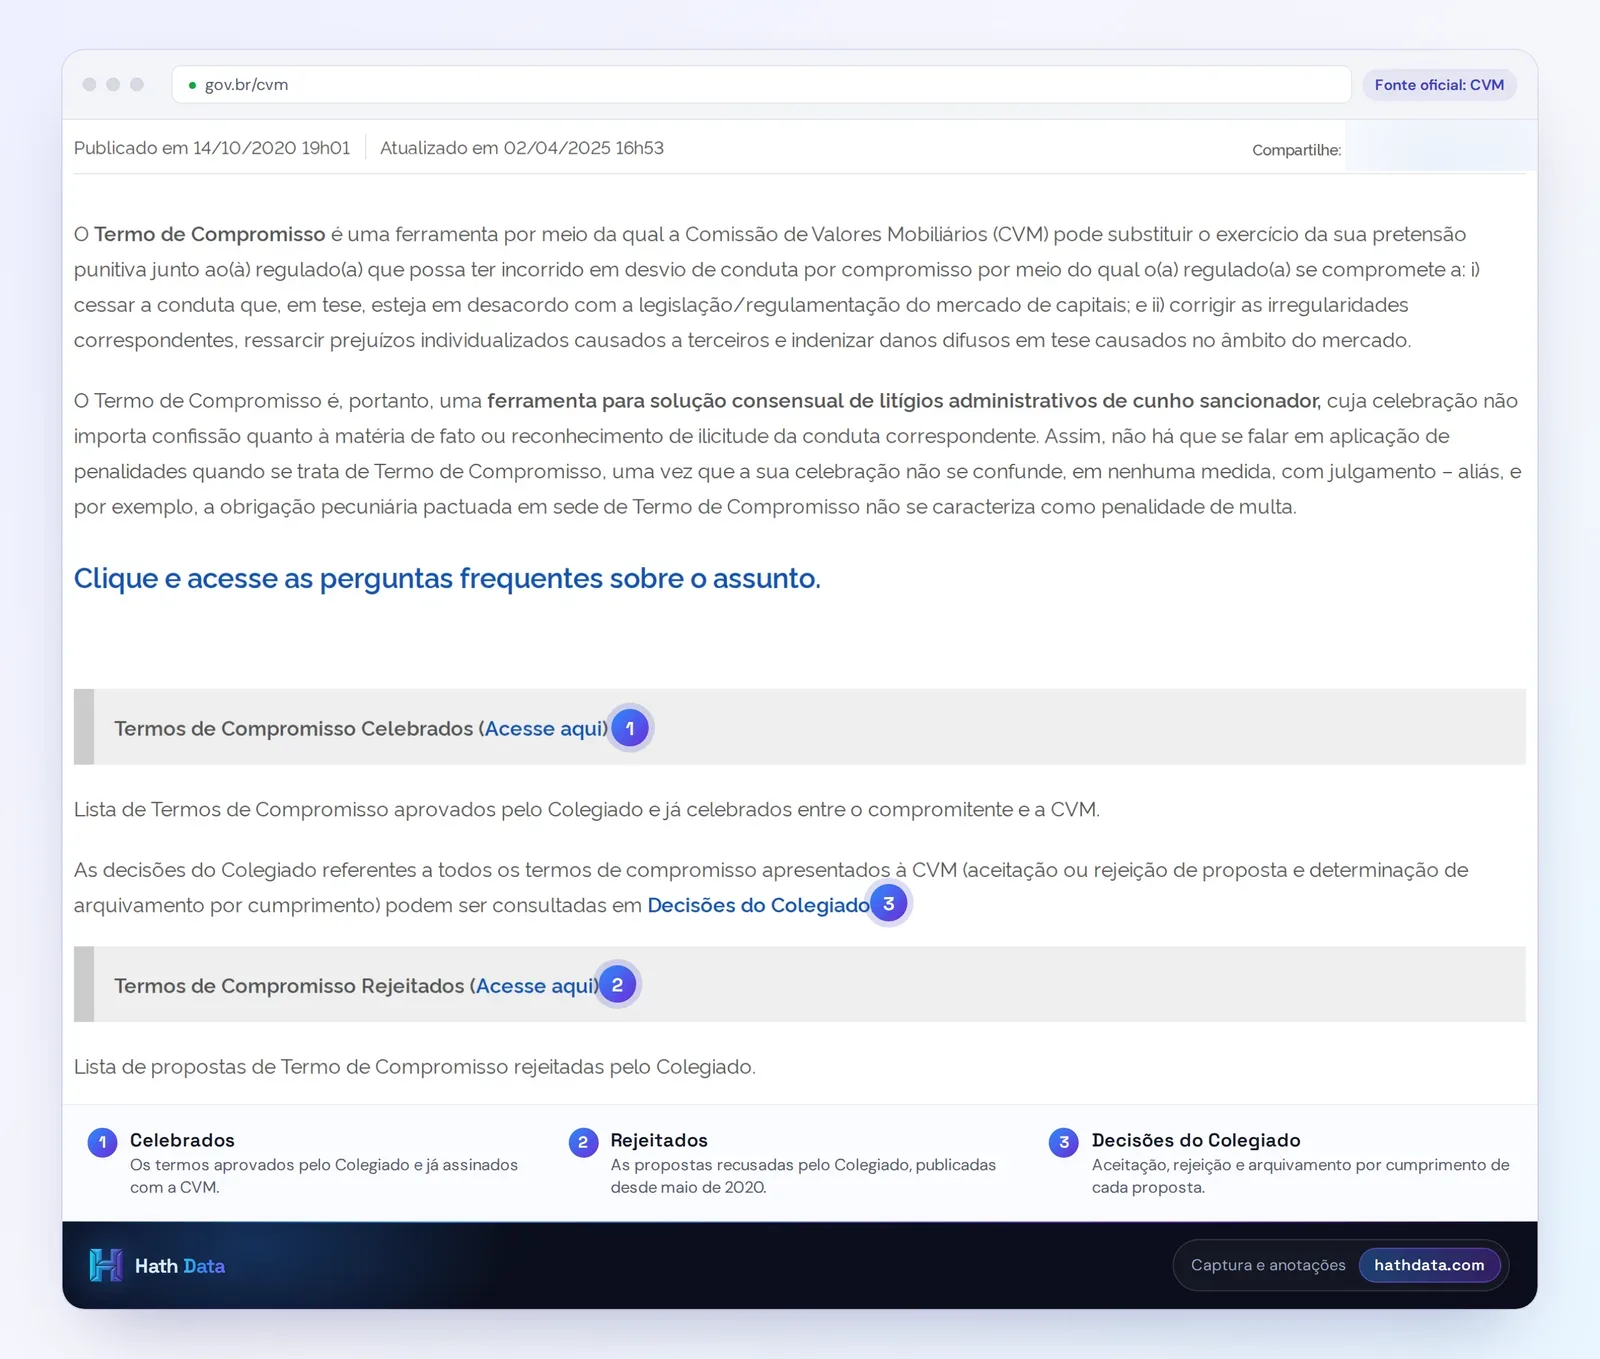Click the "Atualizado em 02/04/2025 16h53" text
The height and width of the screenshot is (1359, 1600).
pyautogui.click(x=522, y=148)
